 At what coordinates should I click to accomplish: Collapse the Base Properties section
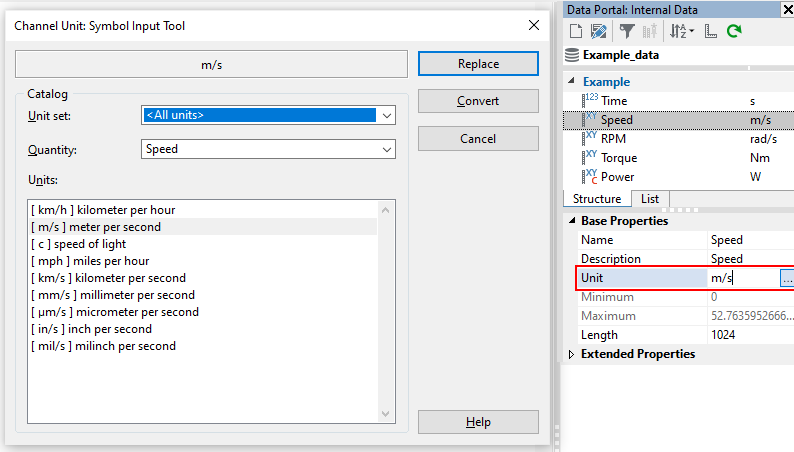[x=572, y=220]
